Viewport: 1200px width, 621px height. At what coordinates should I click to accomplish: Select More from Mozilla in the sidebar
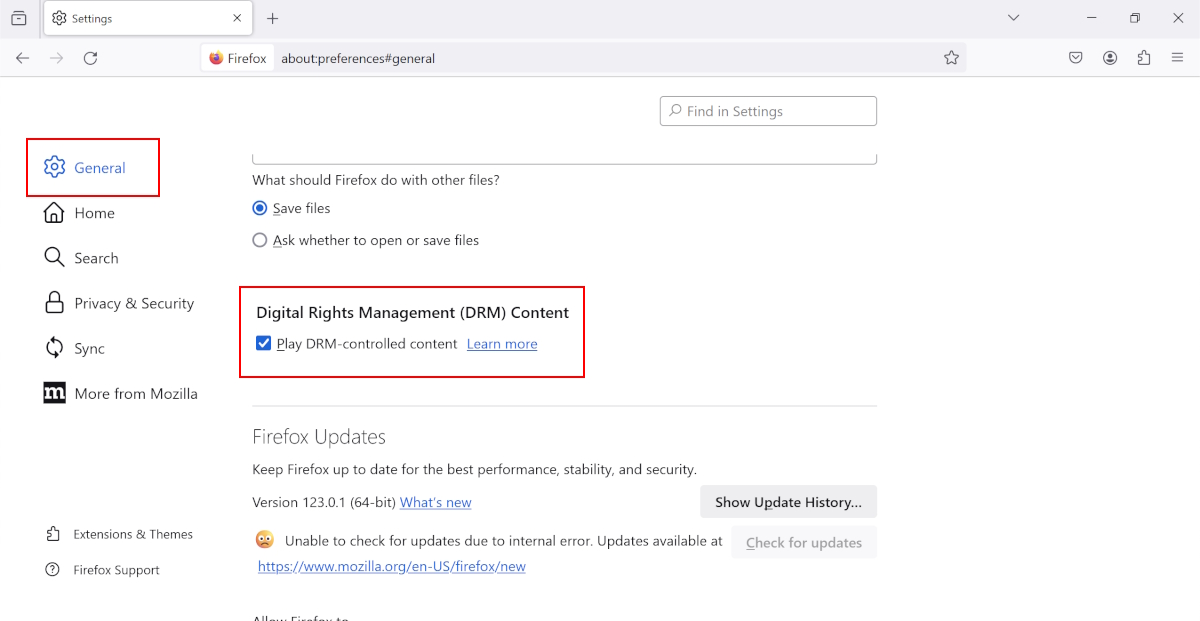click(x=134, y=392)
